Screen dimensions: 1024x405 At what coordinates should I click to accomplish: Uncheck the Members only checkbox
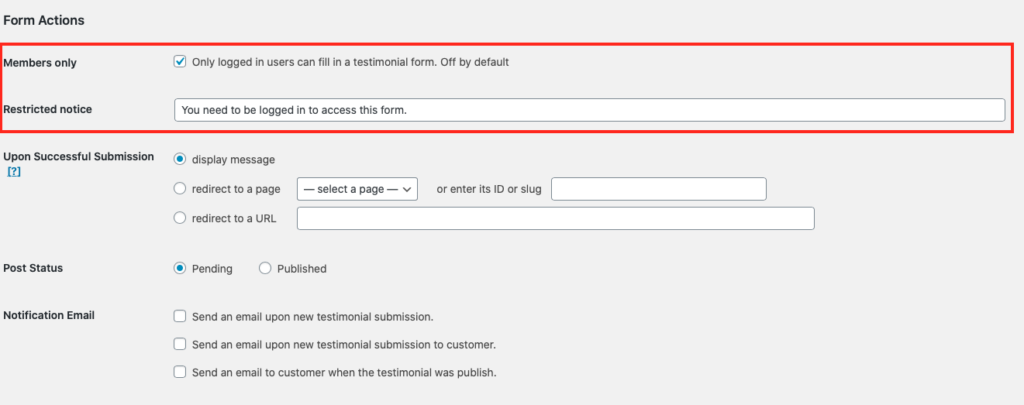(x=180, y=62)
